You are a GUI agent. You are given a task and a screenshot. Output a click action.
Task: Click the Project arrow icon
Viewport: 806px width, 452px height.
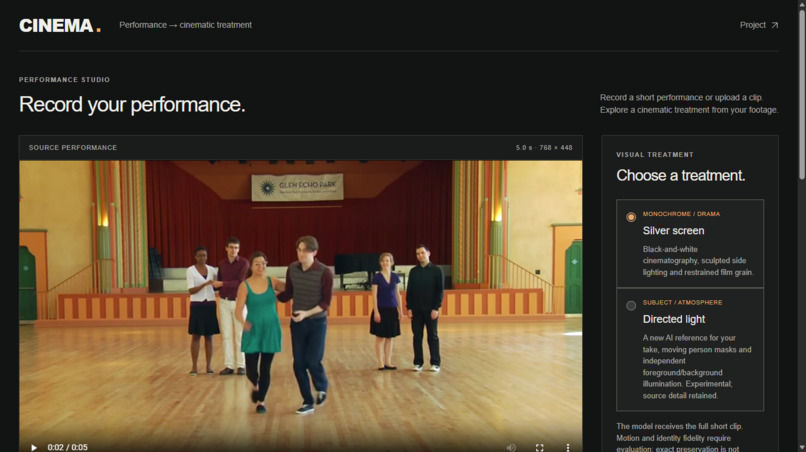click(774, 25)
